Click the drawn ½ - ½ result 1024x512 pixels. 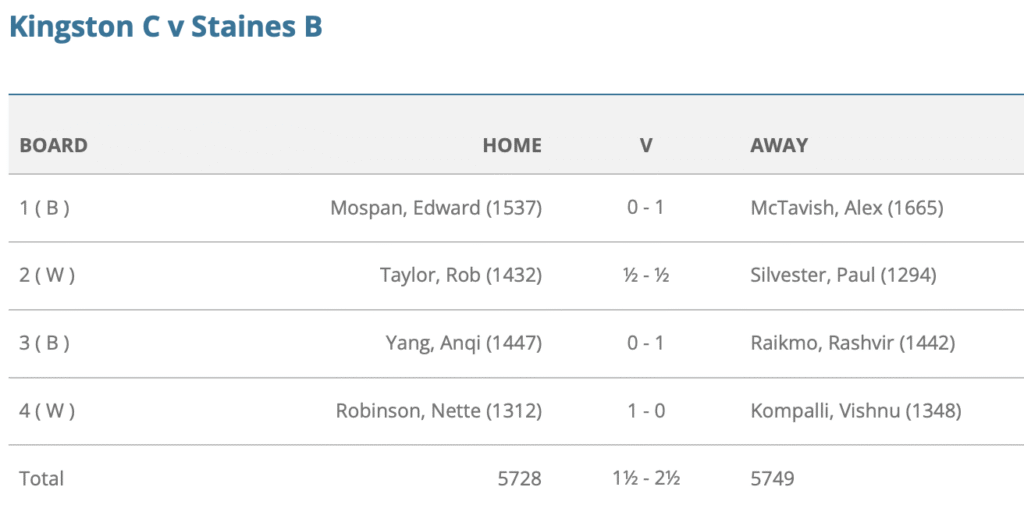click(646, 276)
